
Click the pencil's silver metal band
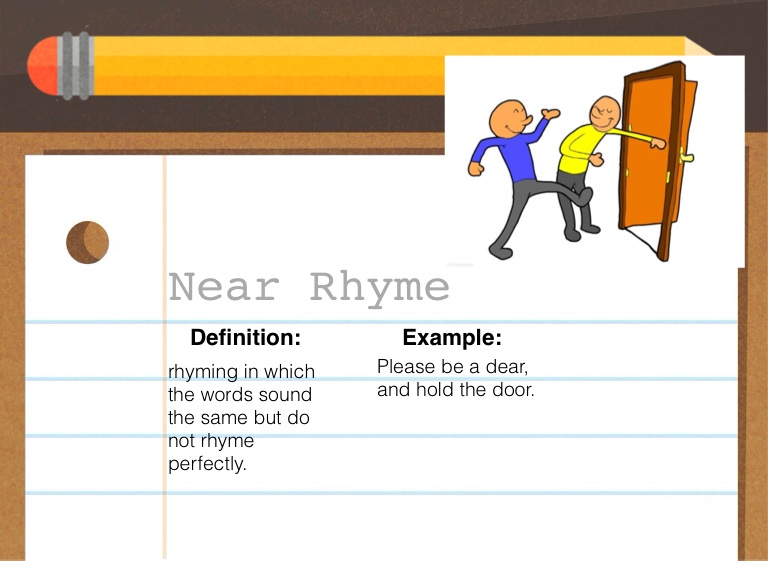click(x=74, y=67)
